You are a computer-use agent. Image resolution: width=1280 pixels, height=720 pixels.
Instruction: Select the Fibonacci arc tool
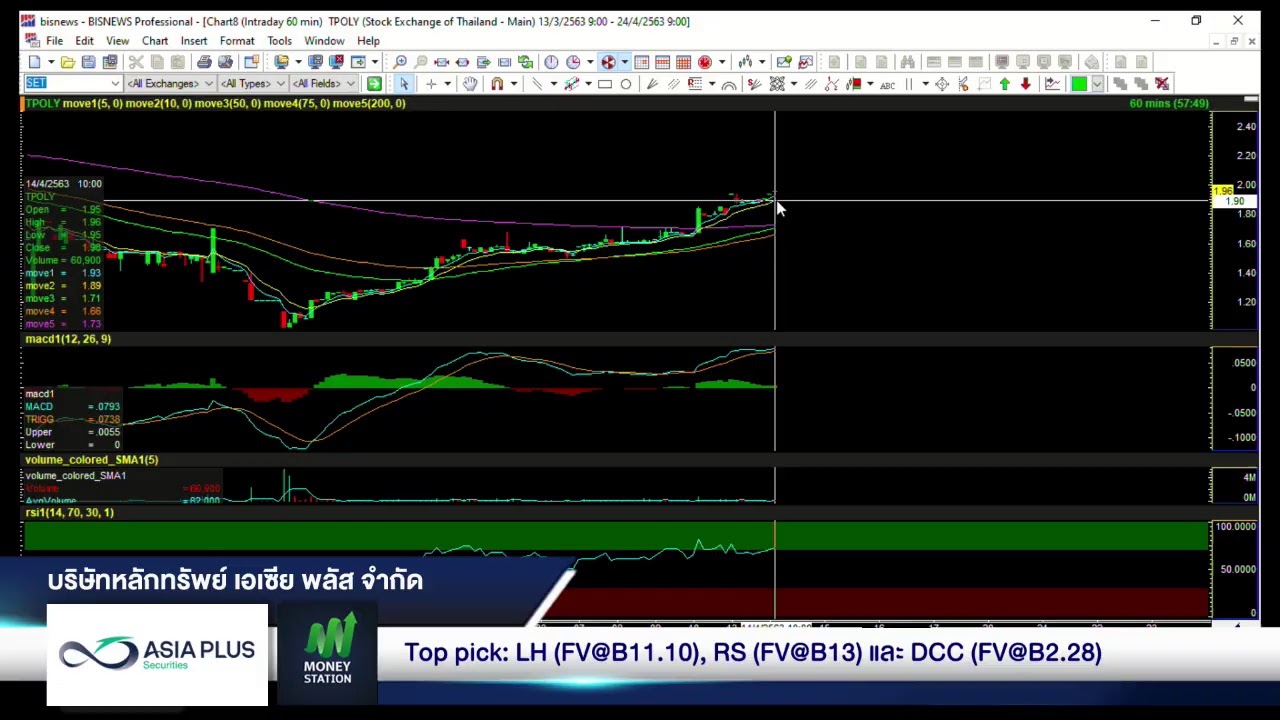coord(729,85)
